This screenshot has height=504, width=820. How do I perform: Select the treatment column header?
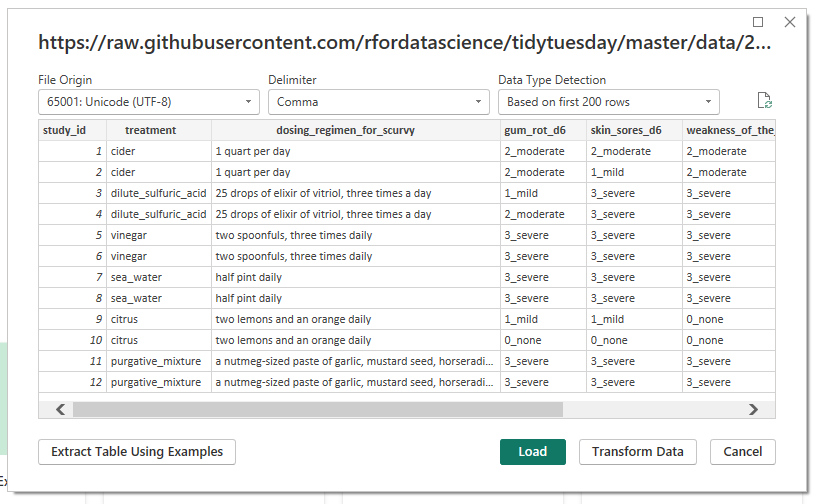click(159, 130)
